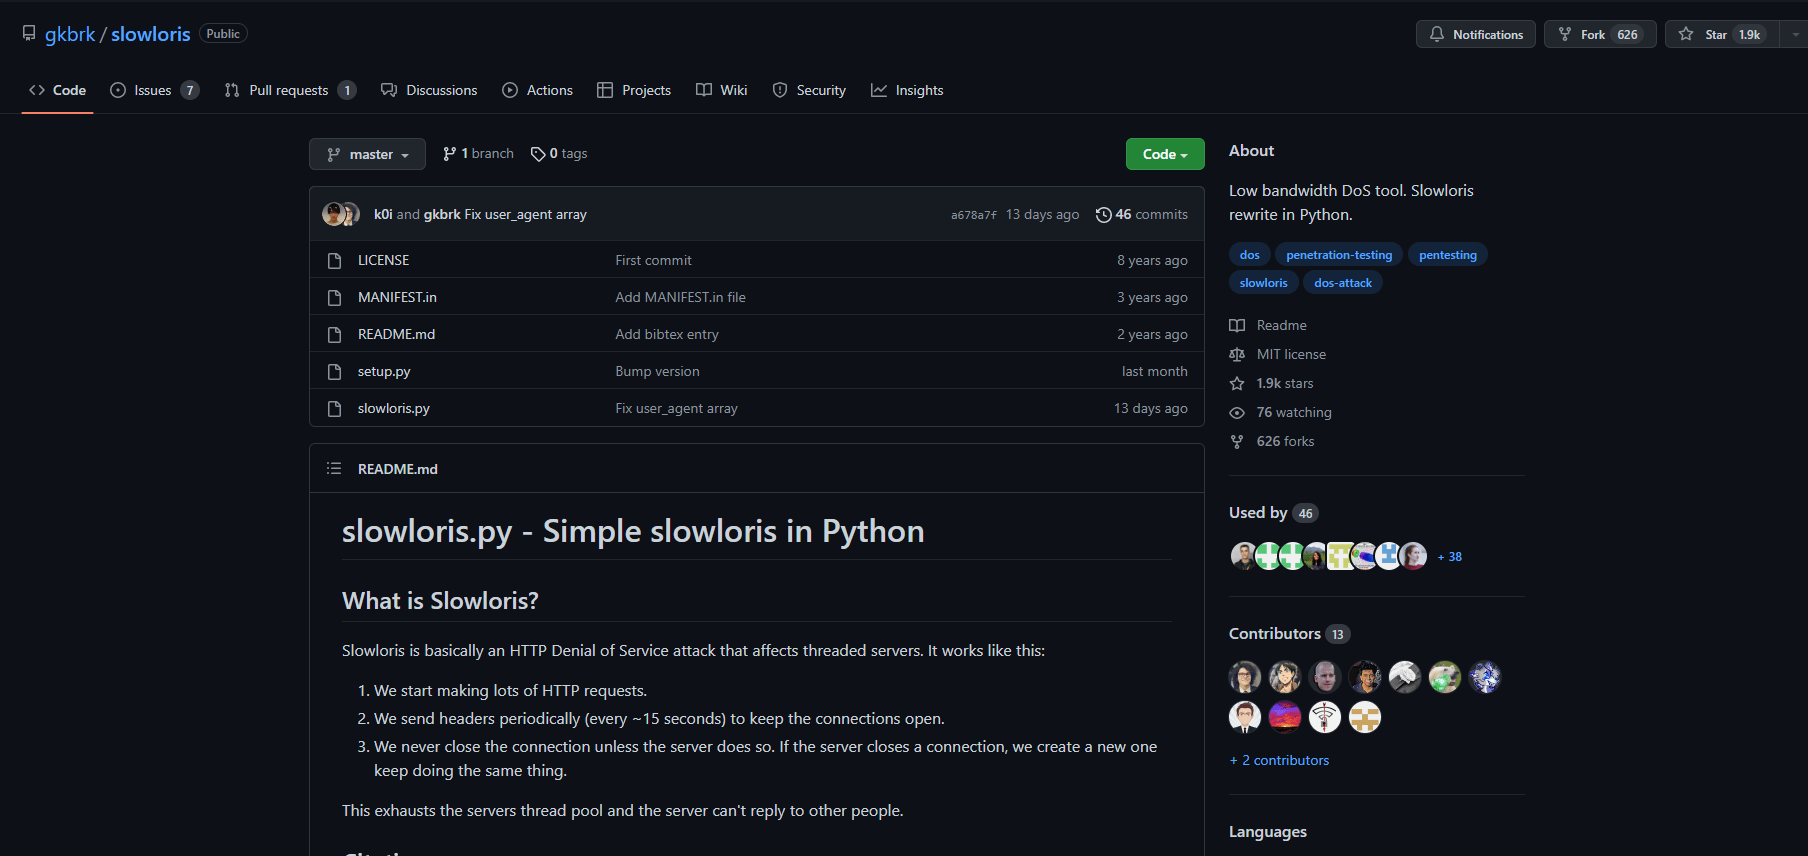Open the LICENSE file
The image size is (1808, 856).
383,260
